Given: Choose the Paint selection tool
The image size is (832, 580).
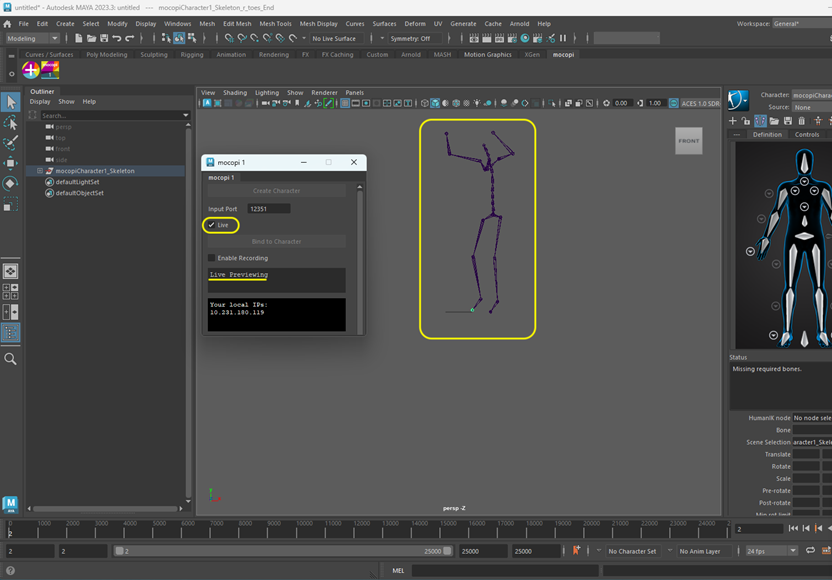Looking at the screenshot, I should pyautogui.click(x=11, y=142).
